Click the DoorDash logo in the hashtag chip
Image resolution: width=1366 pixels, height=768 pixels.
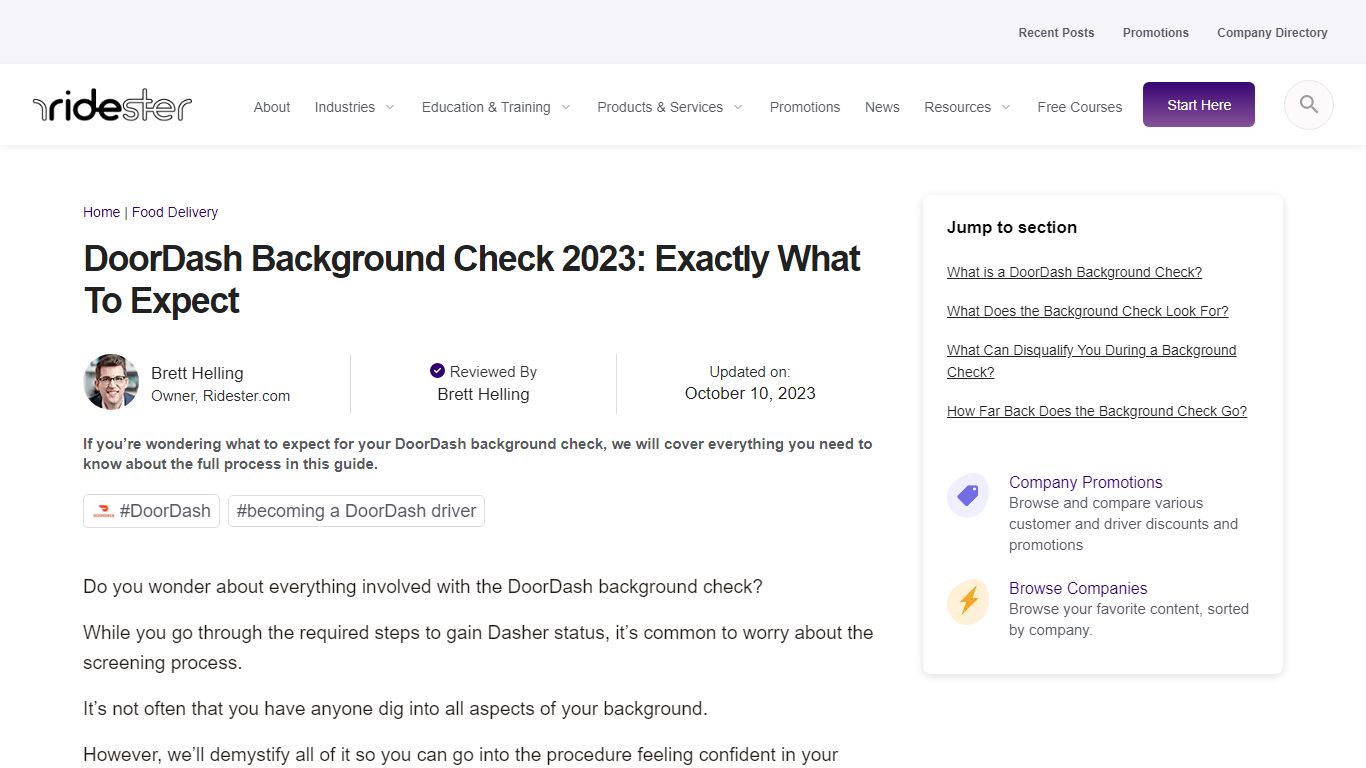click(103, 511)
